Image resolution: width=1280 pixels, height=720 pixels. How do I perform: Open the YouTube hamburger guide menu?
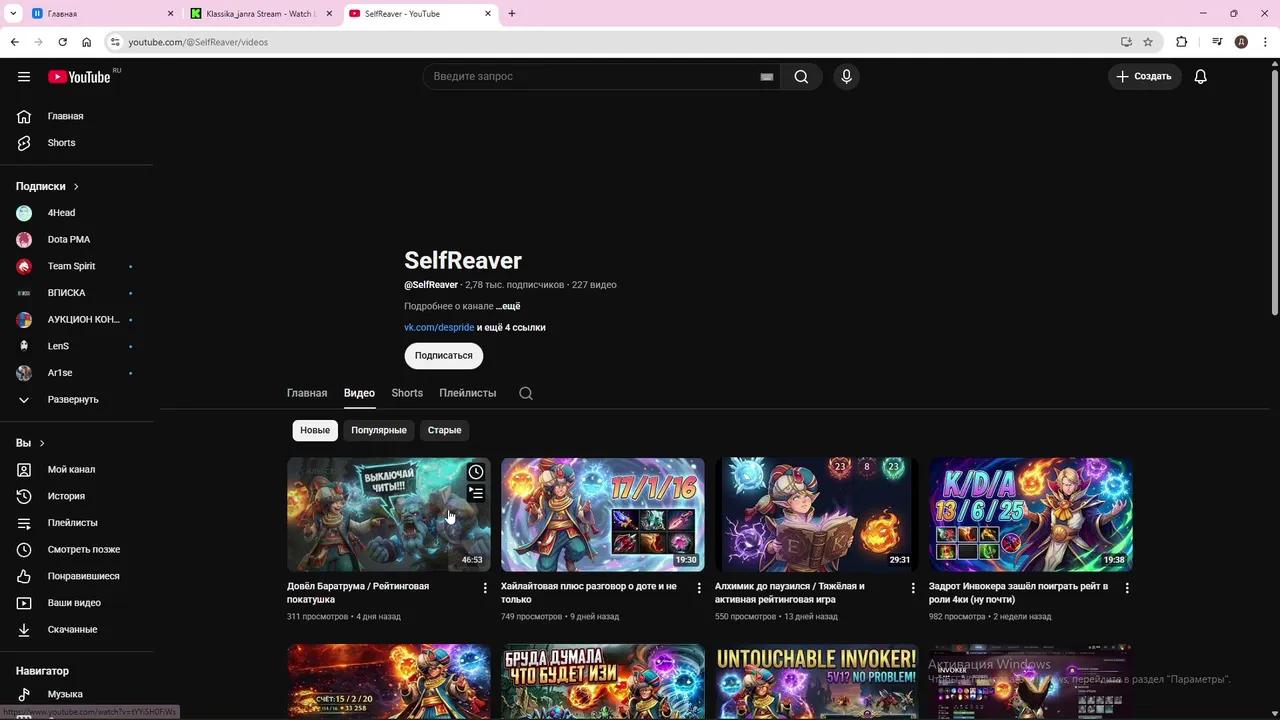[x=24, y=76]
